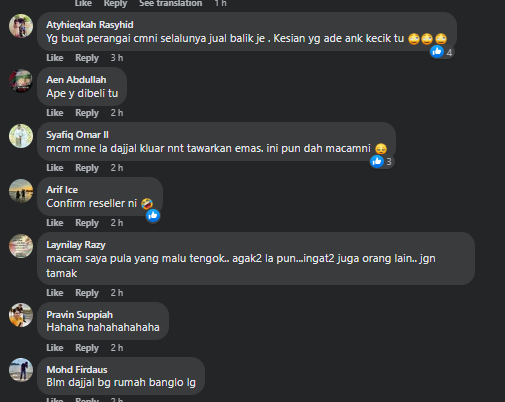Open Laynilay Razy's profile name link
Viewport: 505px width, 402px height.
[76, 245]
